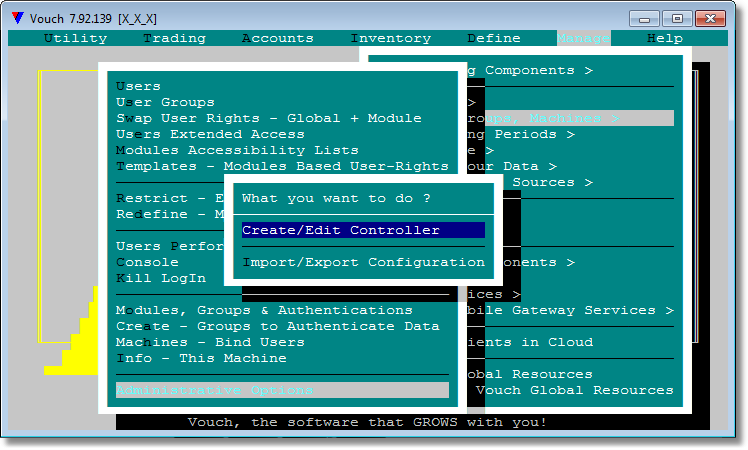The image size is (748, 450).
Task: Open Info – This Machine
Action: (x=201, y=358)
